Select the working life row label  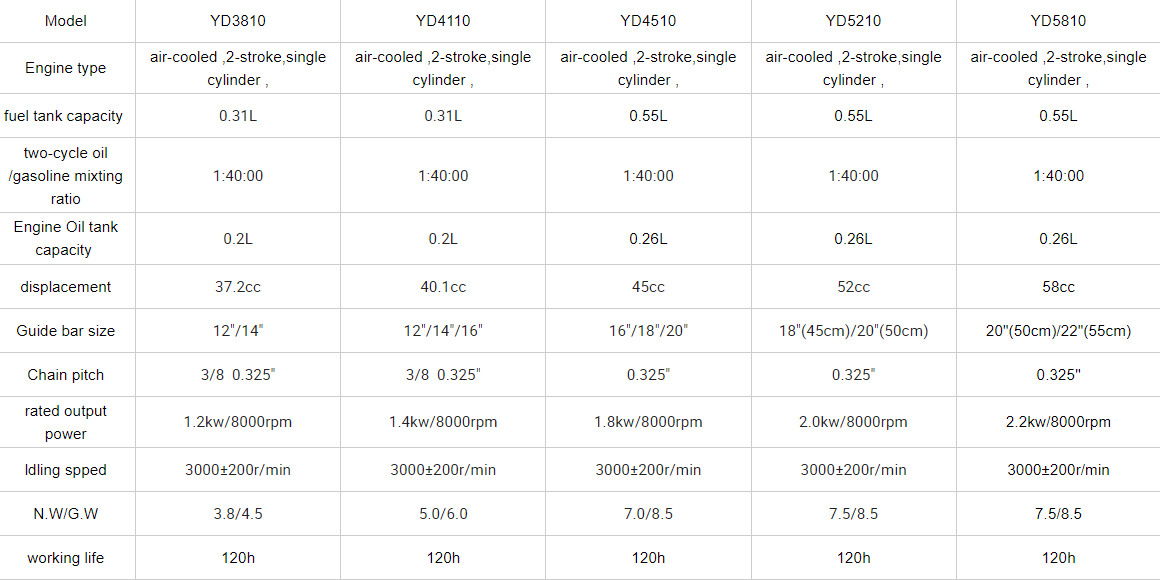tap(66, 558)
